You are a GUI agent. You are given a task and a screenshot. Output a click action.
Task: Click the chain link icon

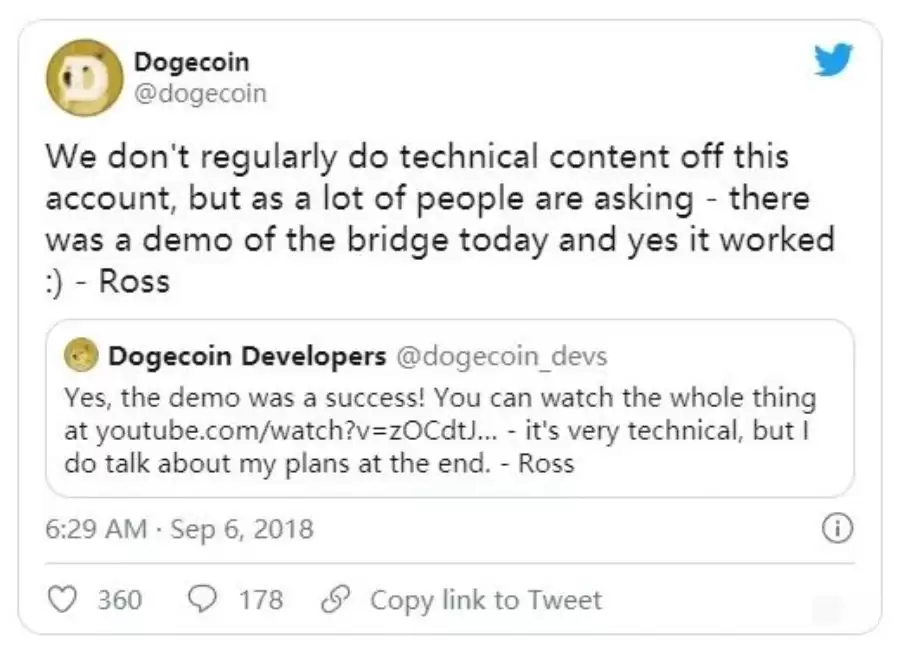click(332, 600)
